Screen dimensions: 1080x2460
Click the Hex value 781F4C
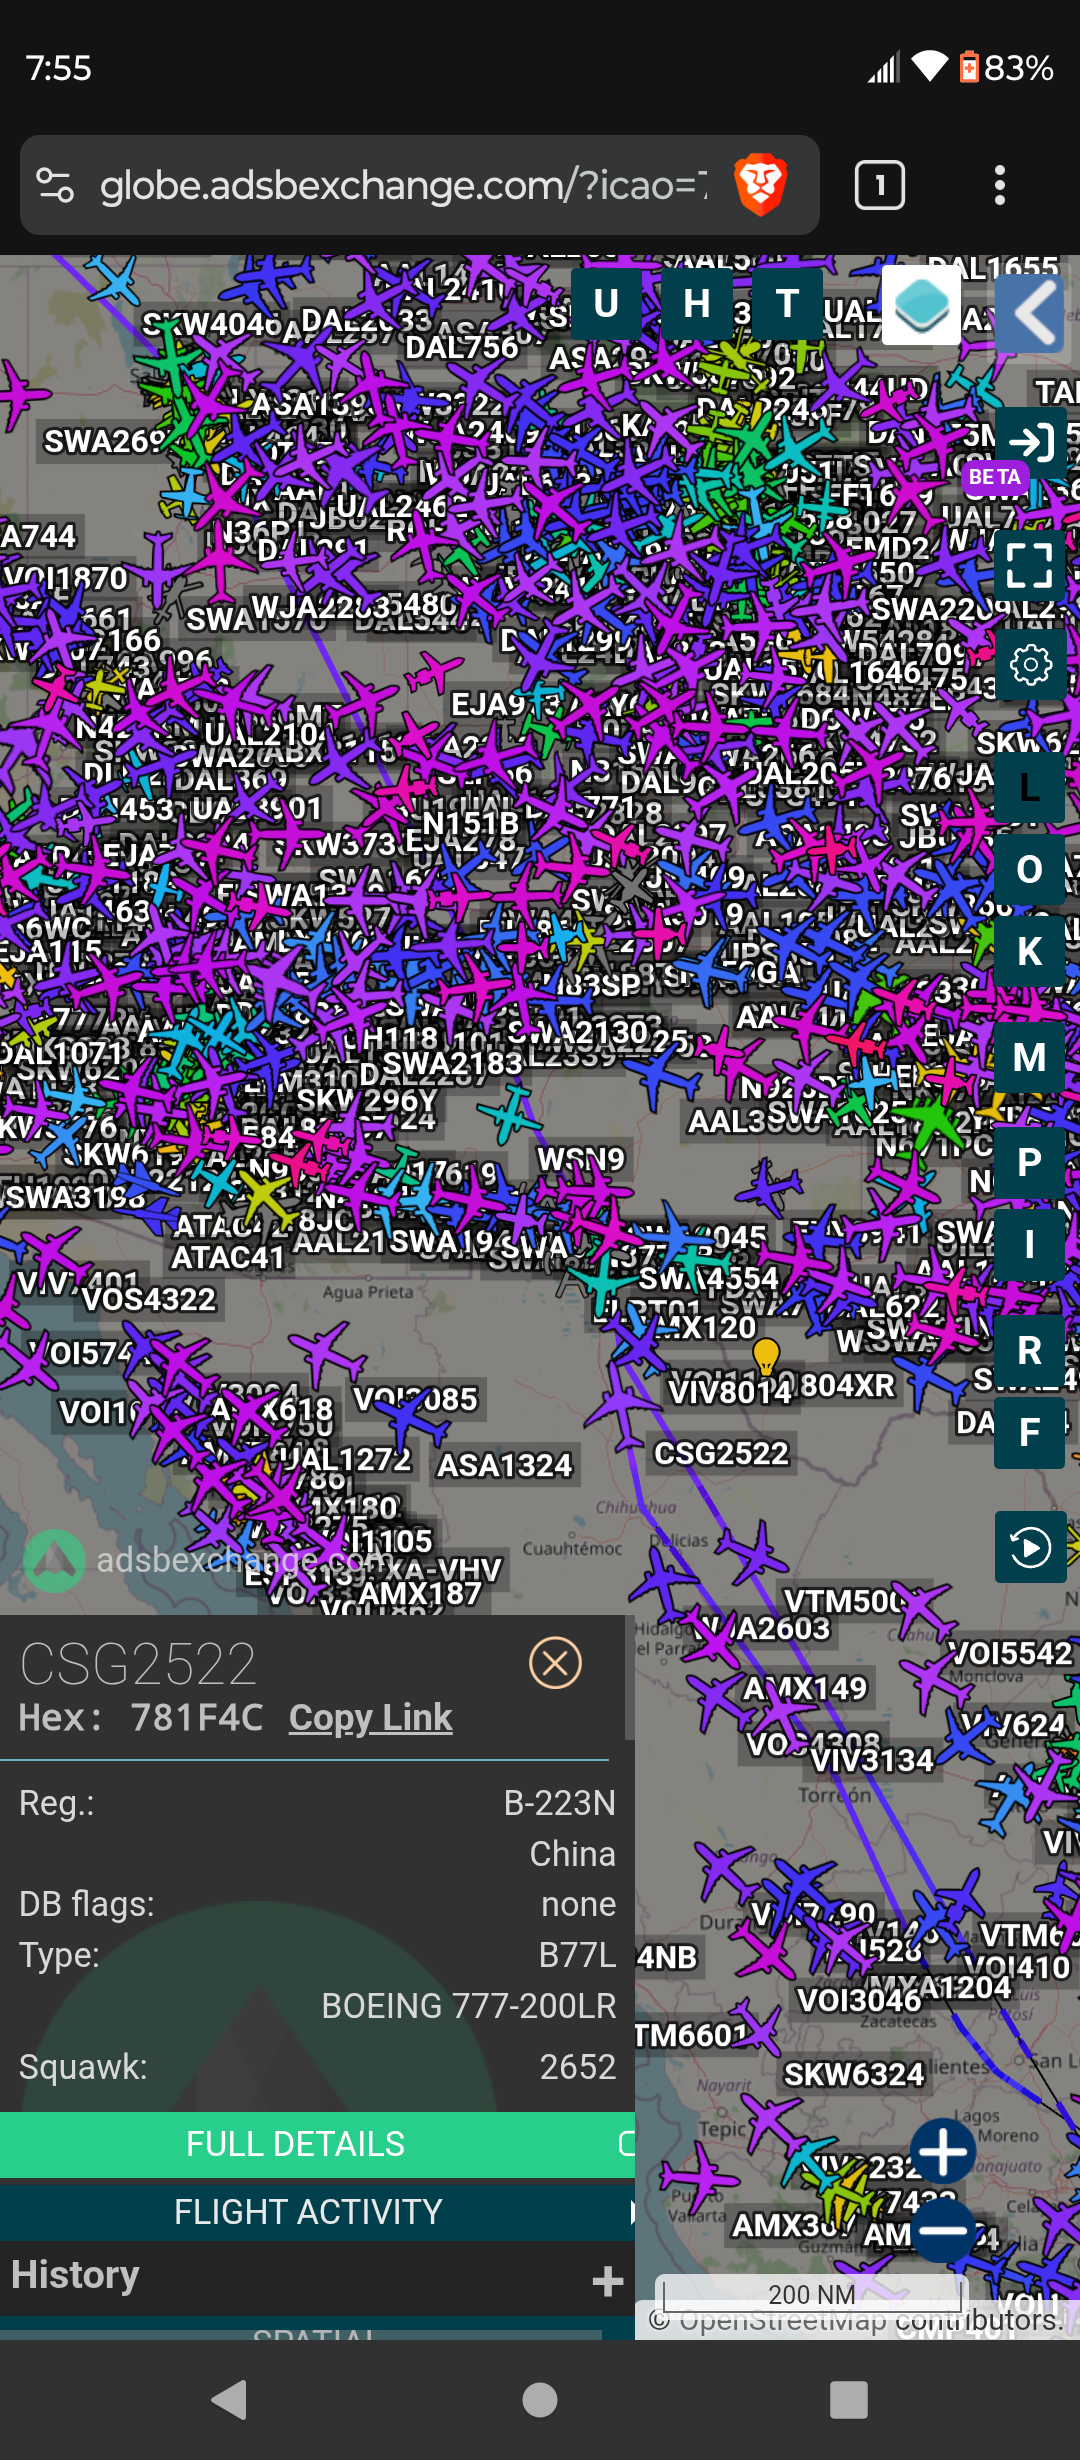point(197,1717)
